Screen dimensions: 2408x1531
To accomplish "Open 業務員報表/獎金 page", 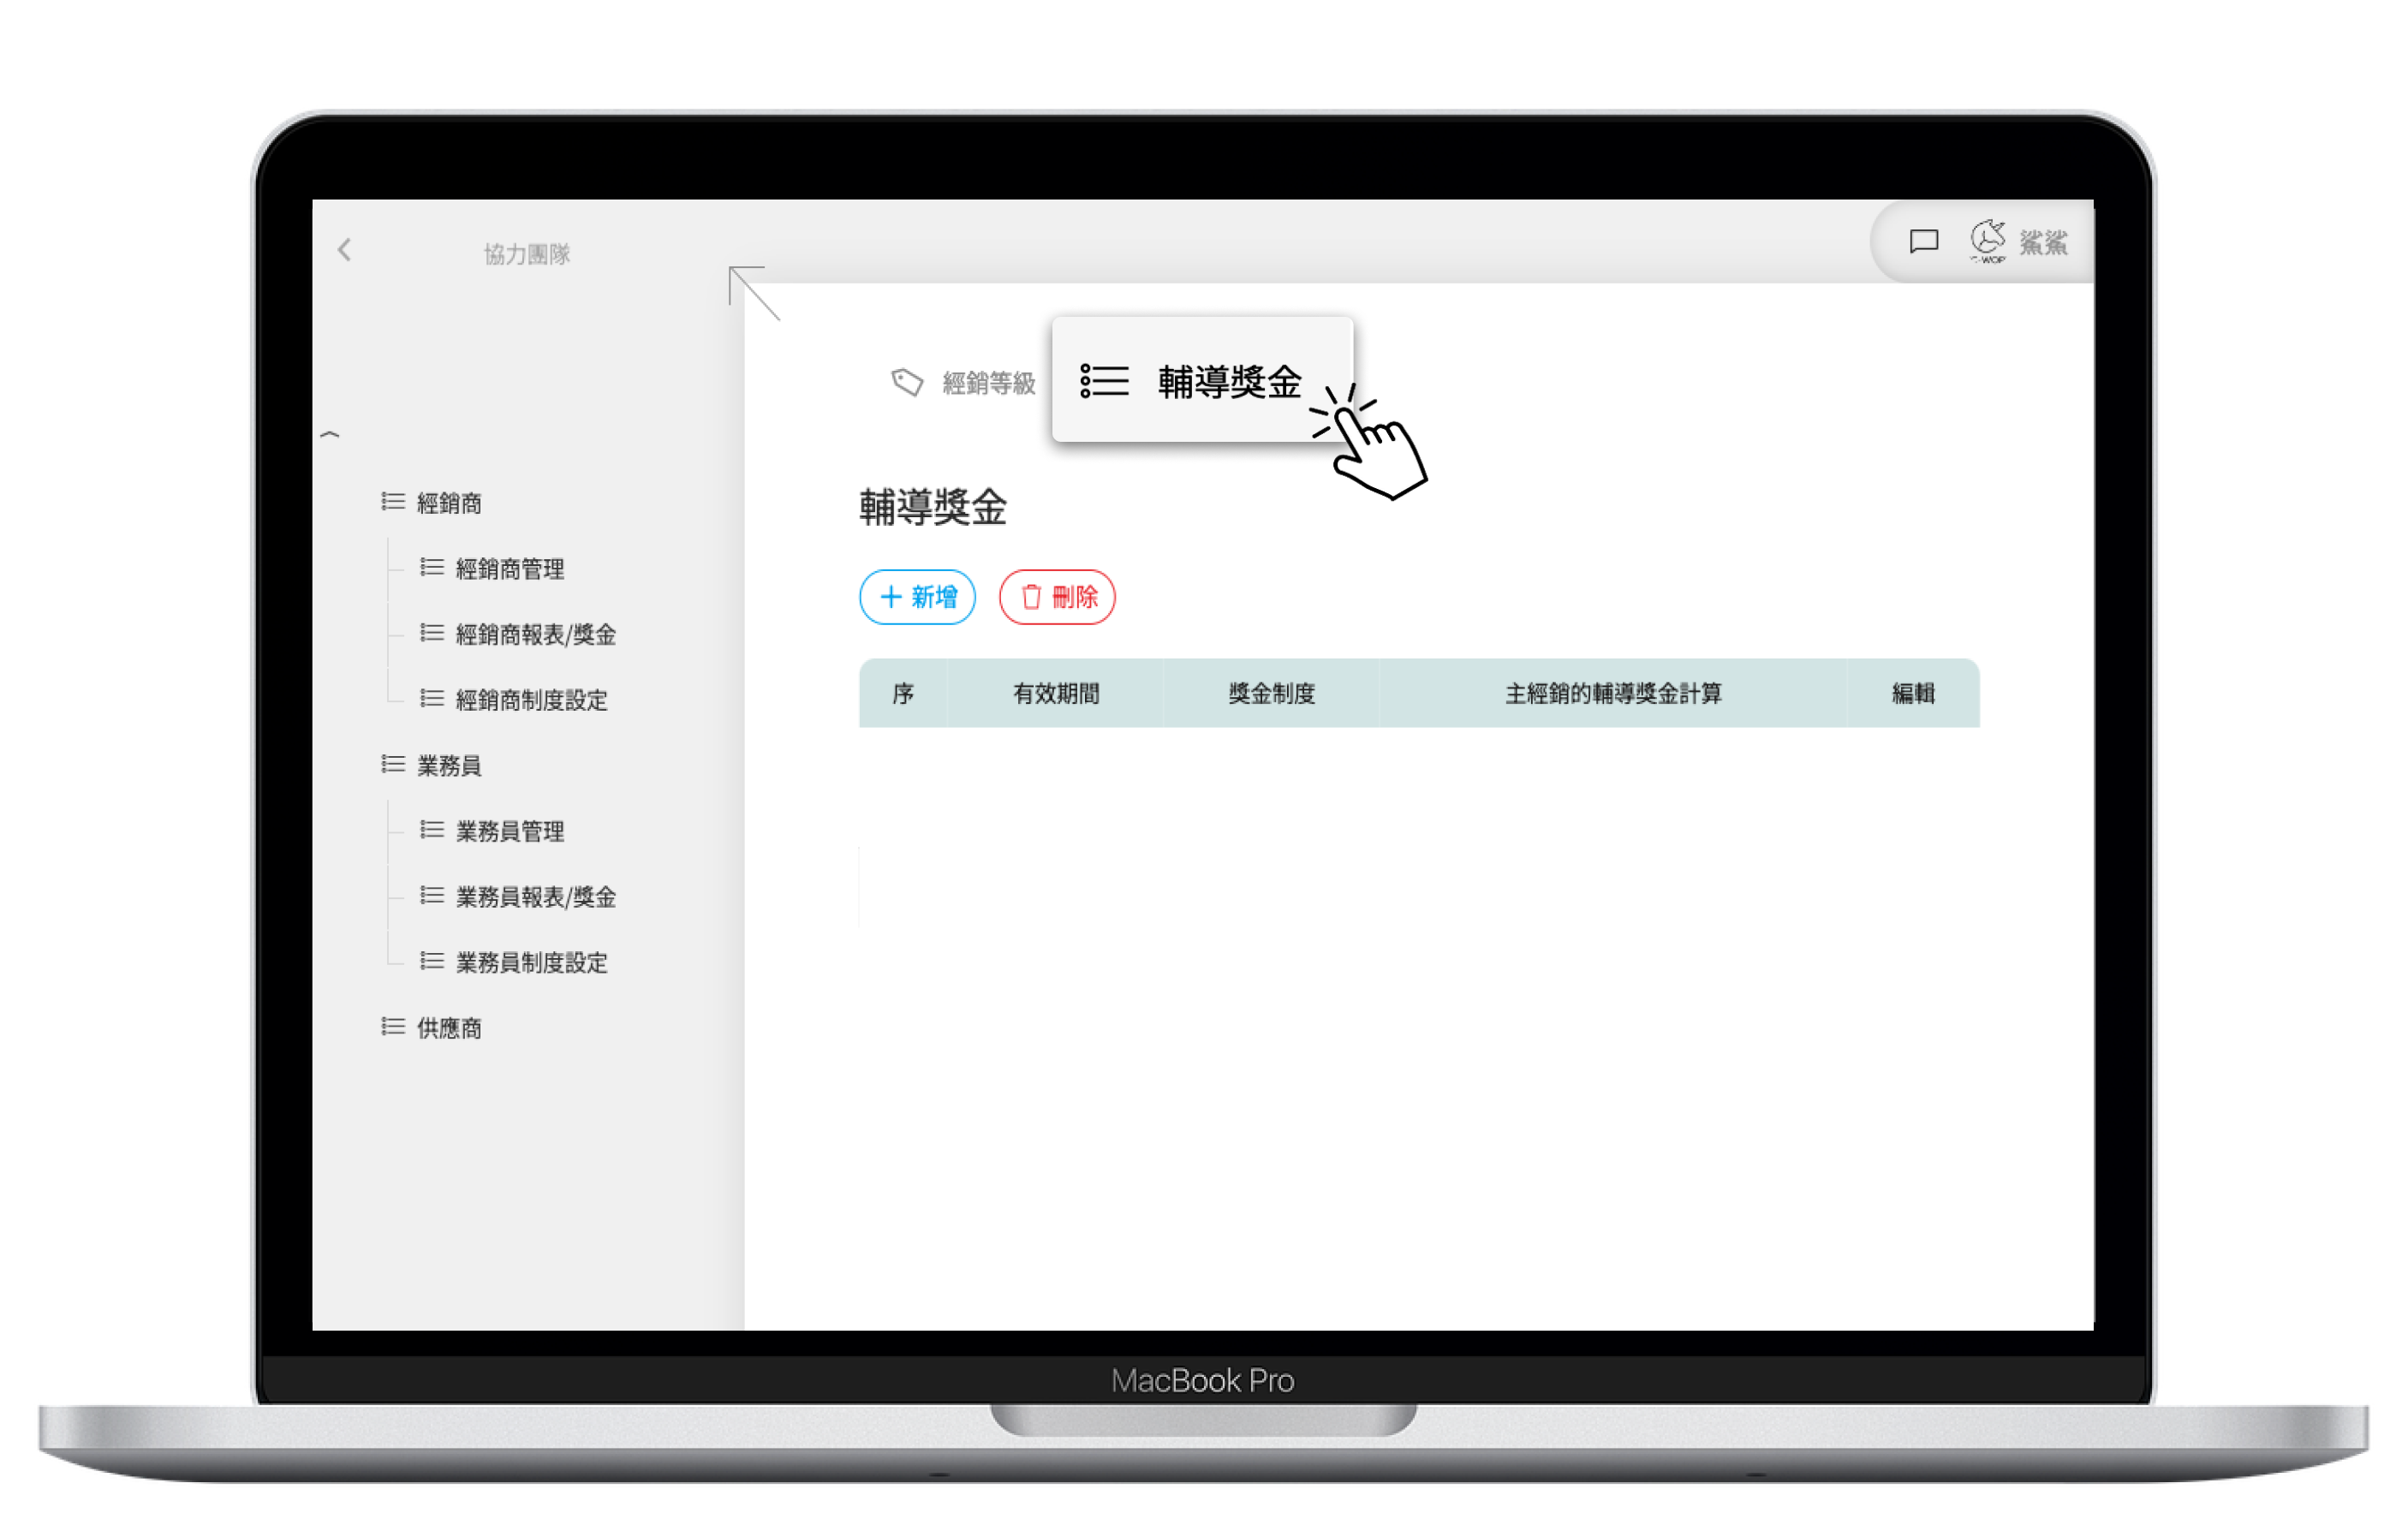I will click(535, 897).
